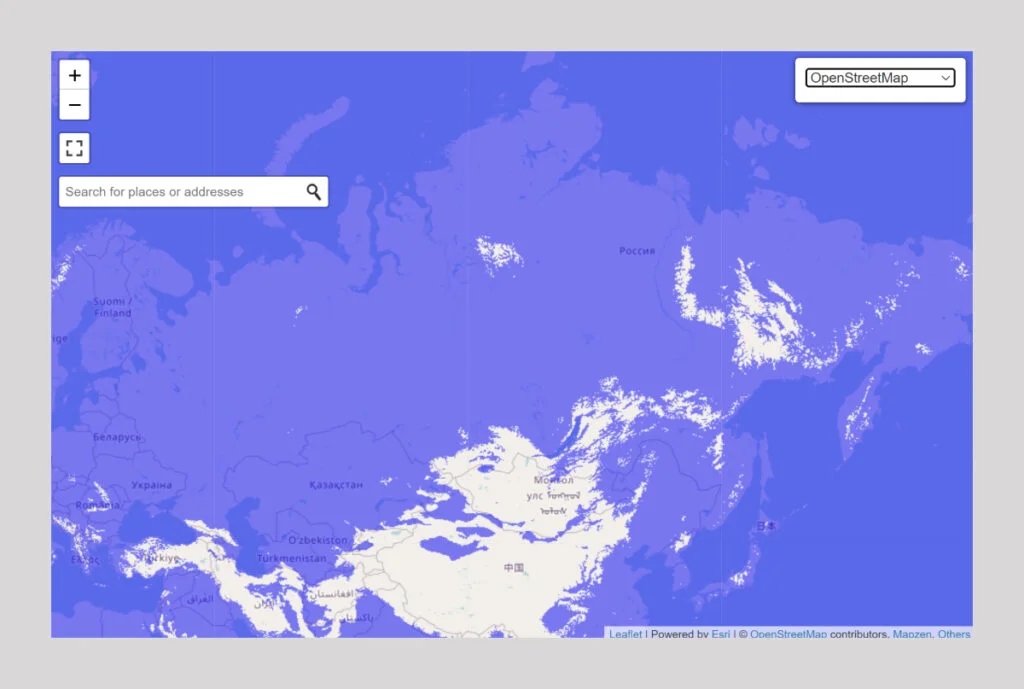Click the Монгол label on the map

point(553,481)
